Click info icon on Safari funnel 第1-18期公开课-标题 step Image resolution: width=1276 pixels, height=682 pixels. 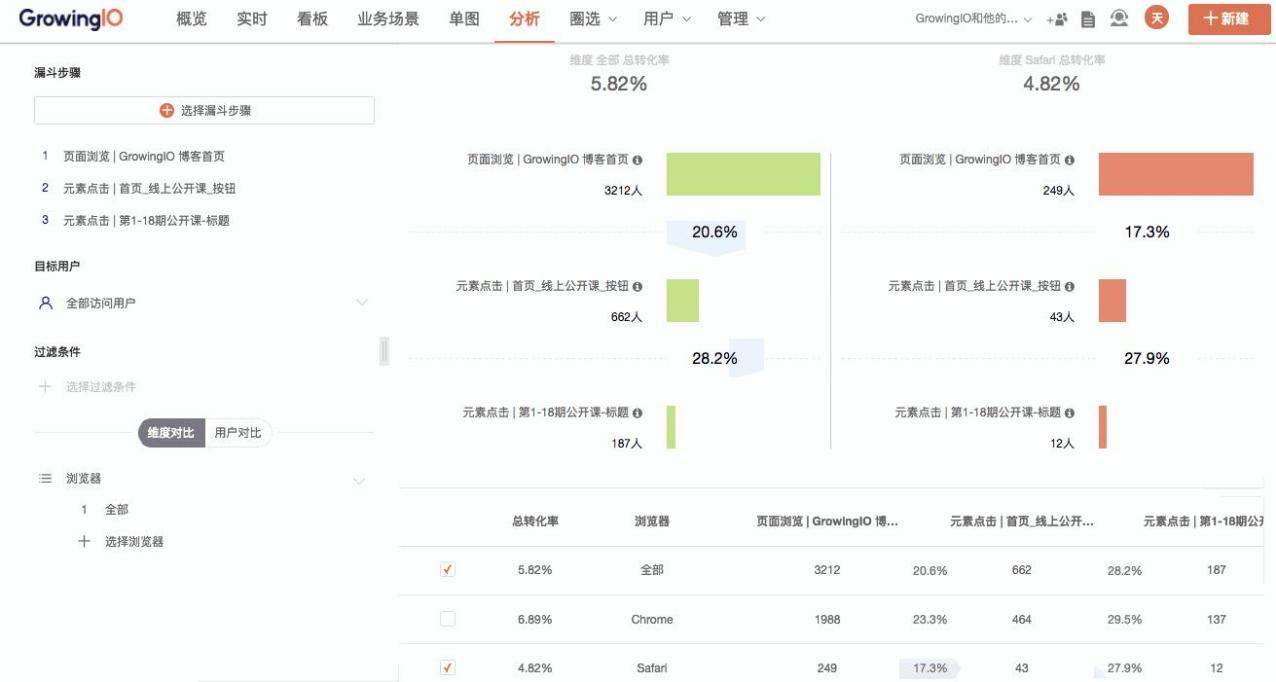pyautogui.click(x=1070, y=413)
